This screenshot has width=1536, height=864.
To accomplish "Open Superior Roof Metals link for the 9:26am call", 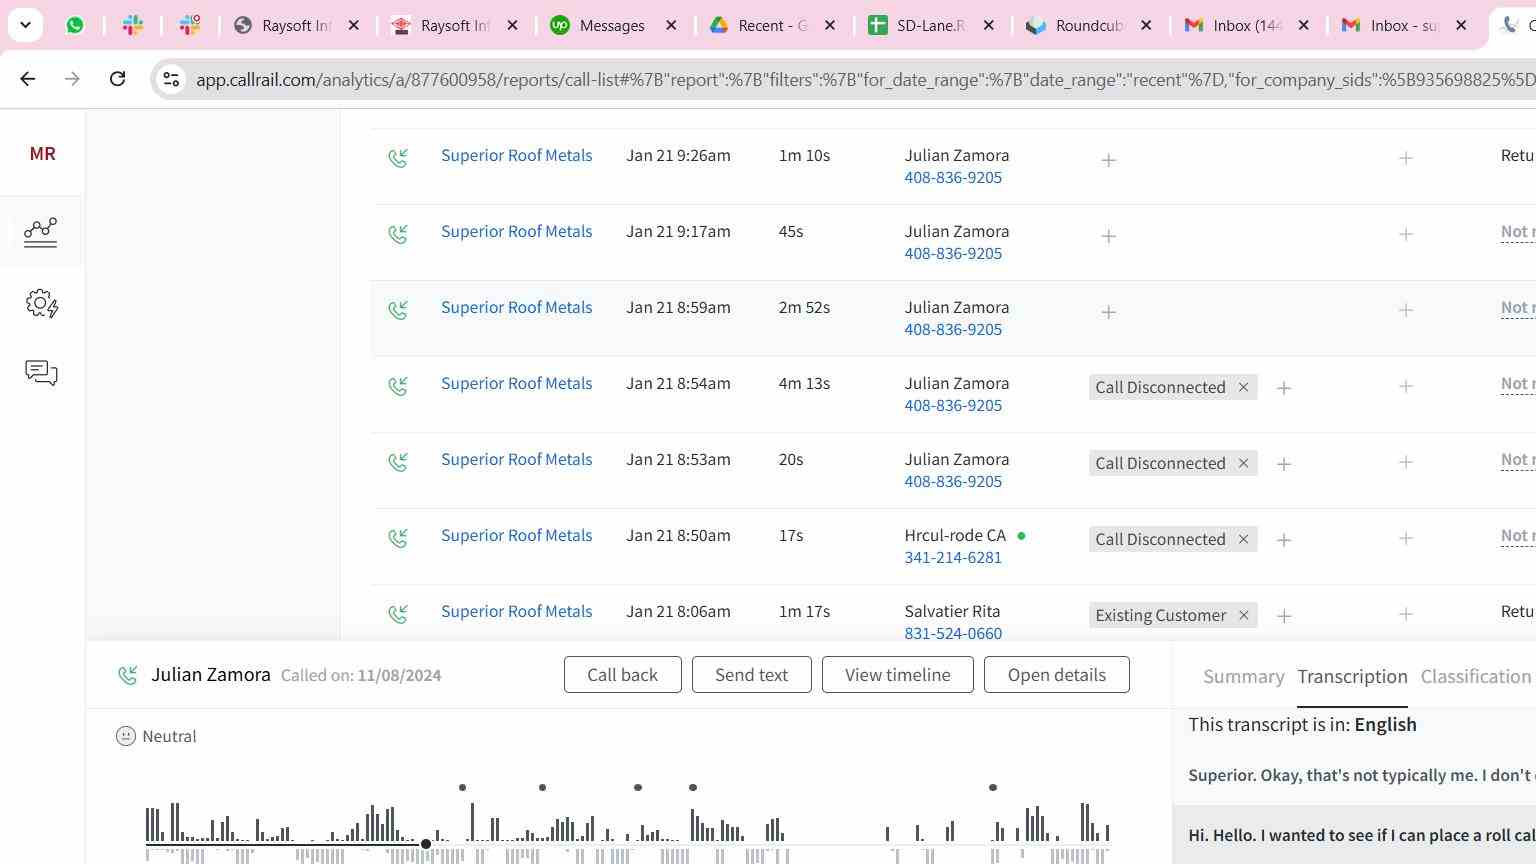I will tap(516, 155).
